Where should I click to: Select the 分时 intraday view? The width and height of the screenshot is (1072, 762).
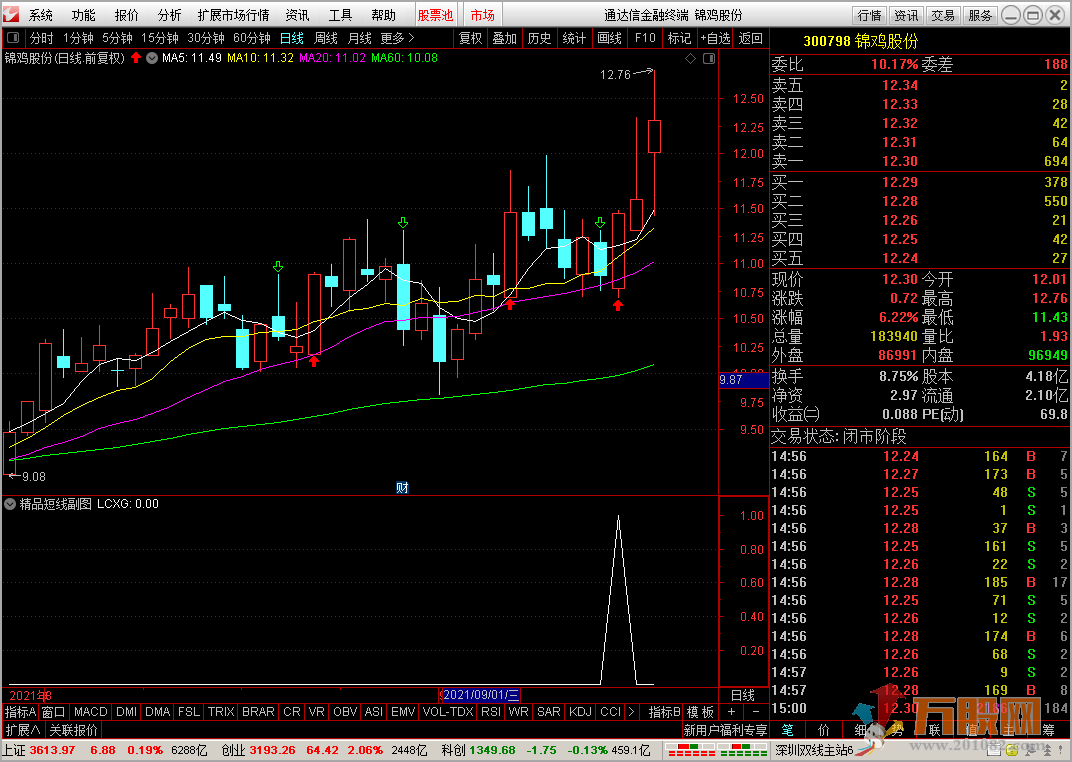[42, 38]
